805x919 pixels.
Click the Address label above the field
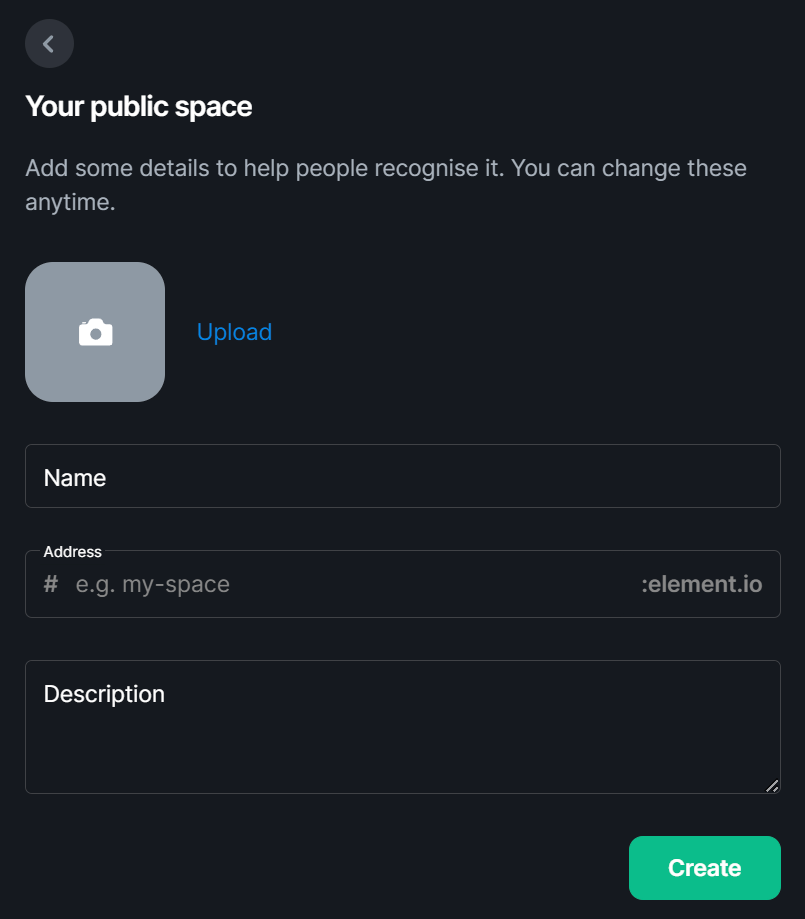[73, 552]
